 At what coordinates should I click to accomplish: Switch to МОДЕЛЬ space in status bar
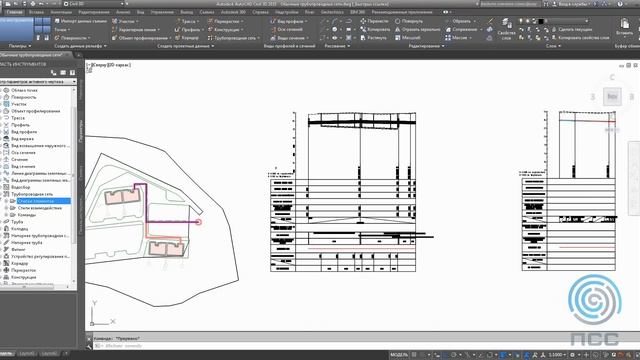tap(399, 355)
